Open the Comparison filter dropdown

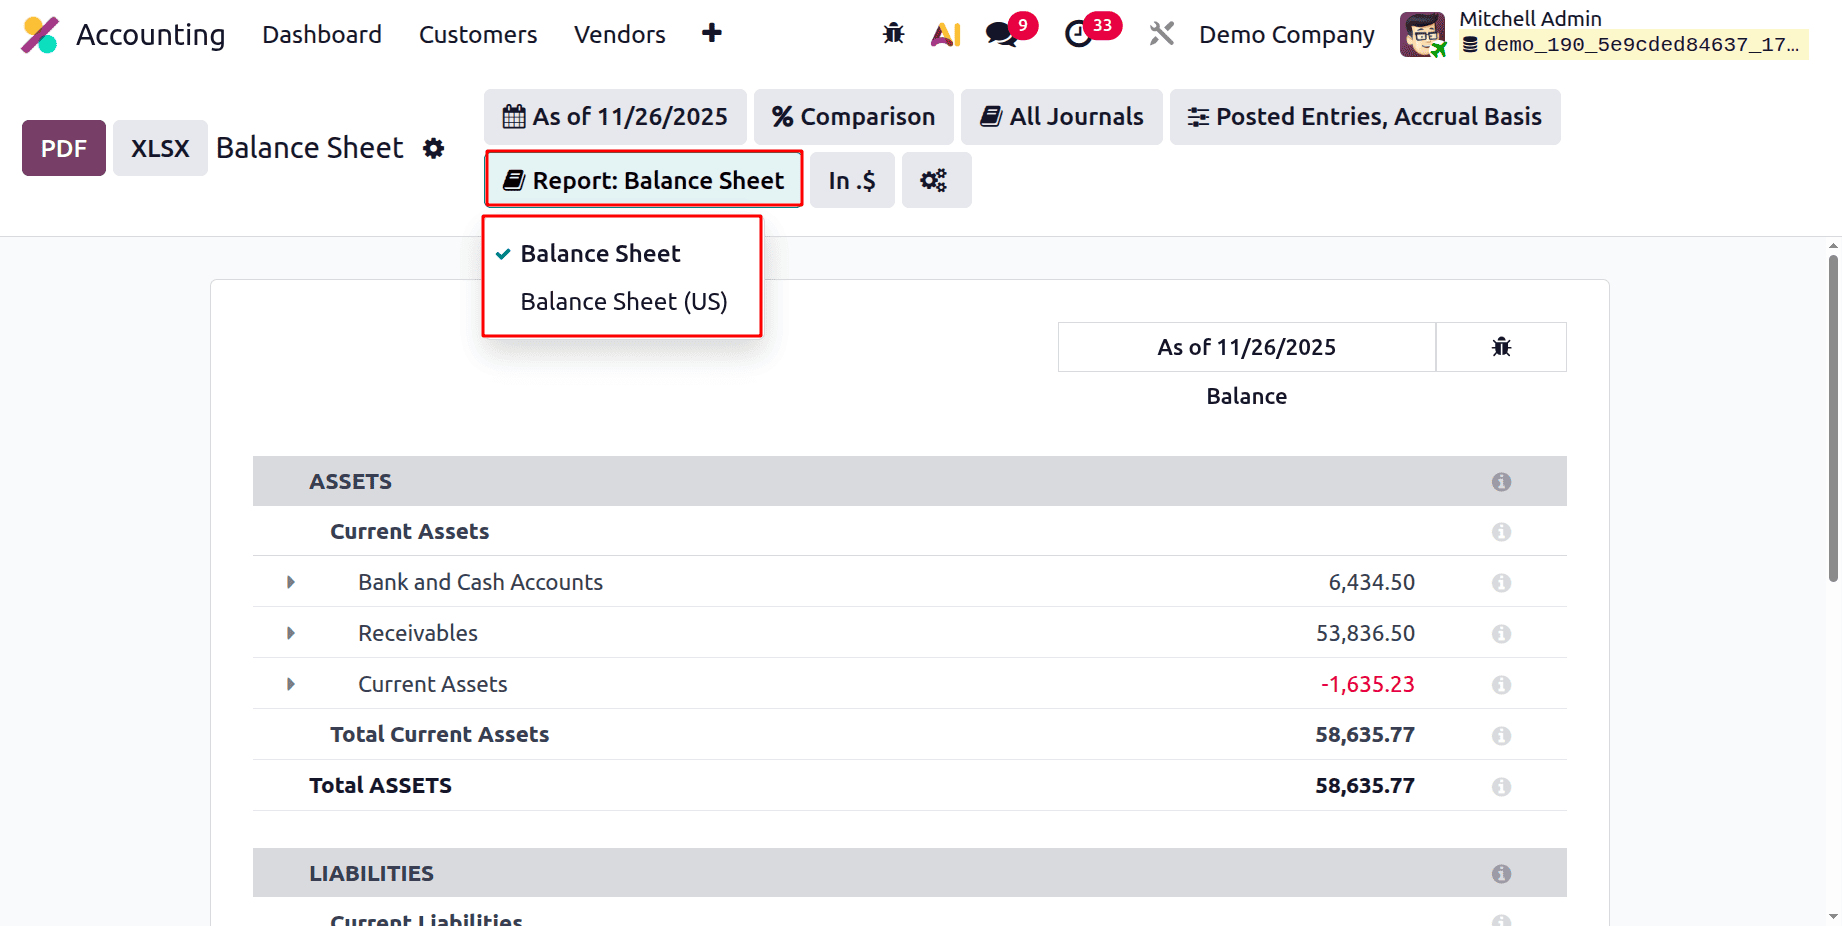854,117
